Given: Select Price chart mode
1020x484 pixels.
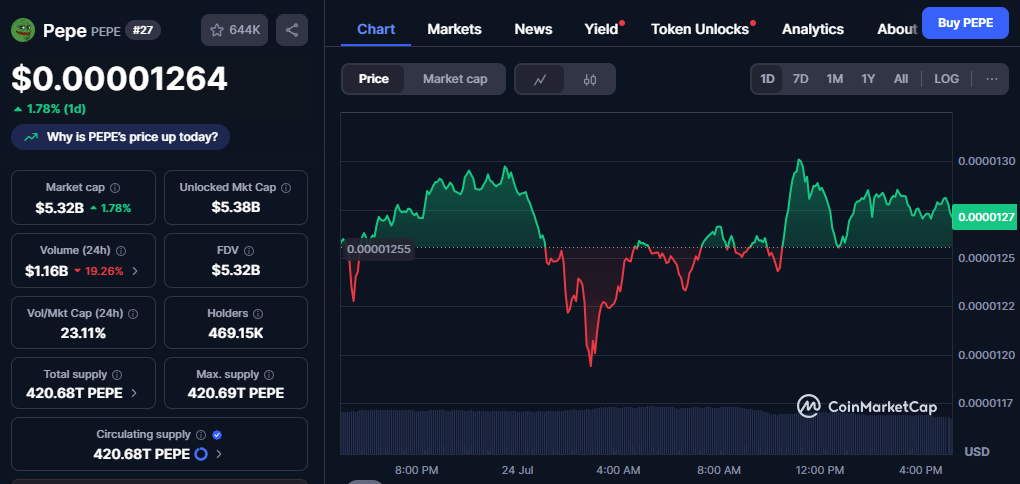Looking at the screenshot, I should pyautogui.click(x=373, y=79).
